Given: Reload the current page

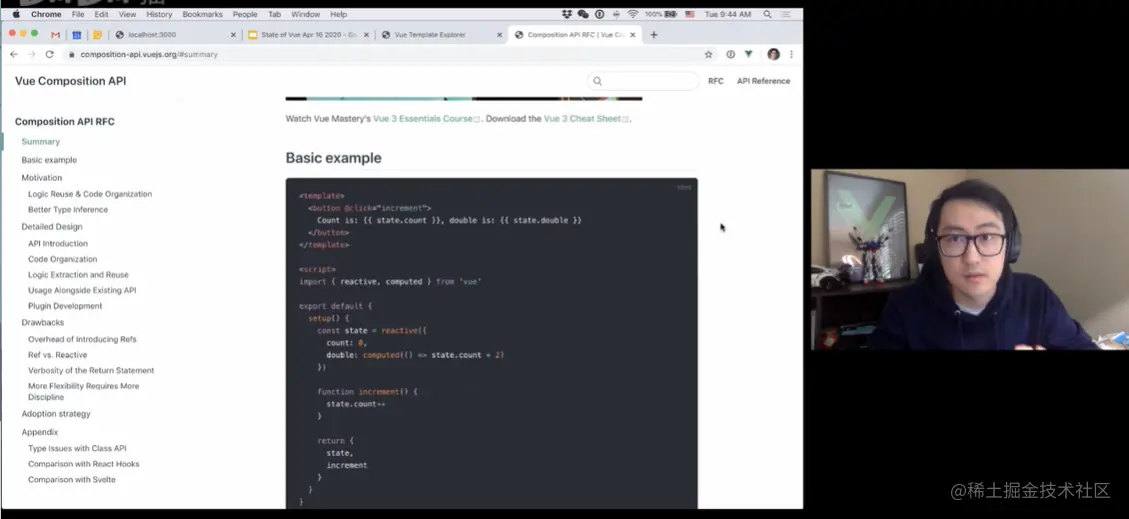Looking at the screenshot, I should point(50,54).
